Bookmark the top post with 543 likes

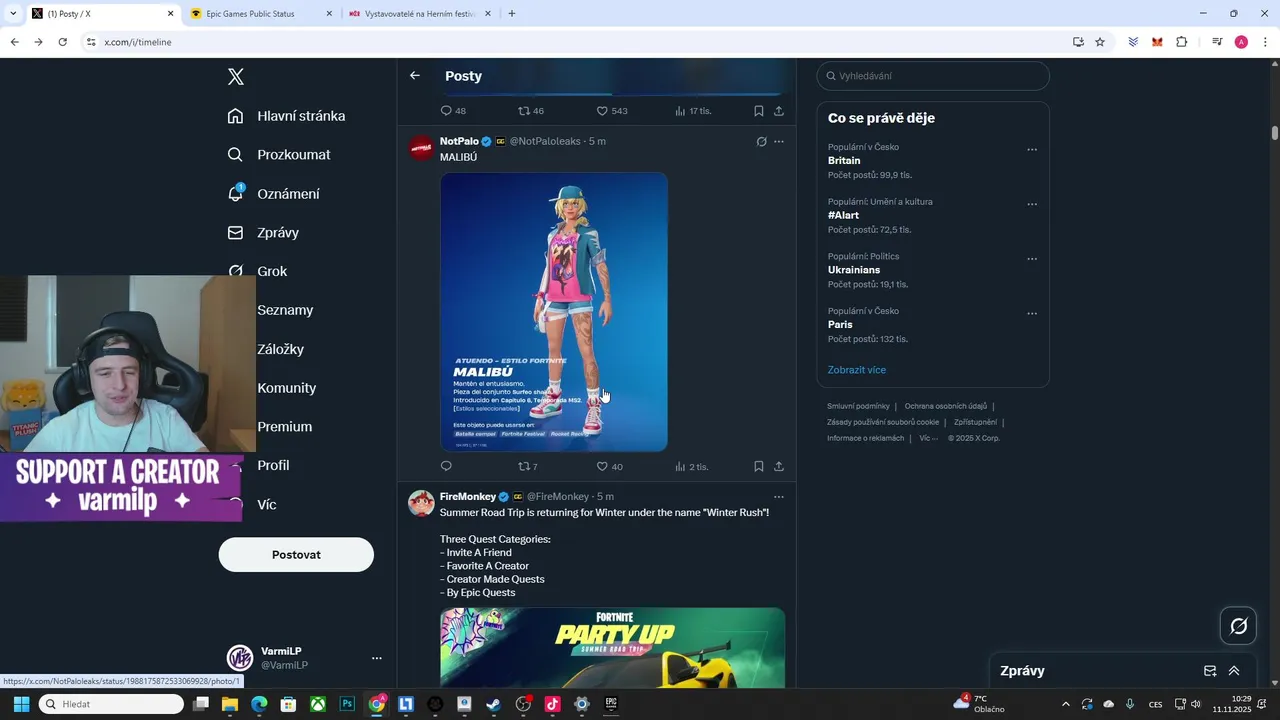pos(759,111)
